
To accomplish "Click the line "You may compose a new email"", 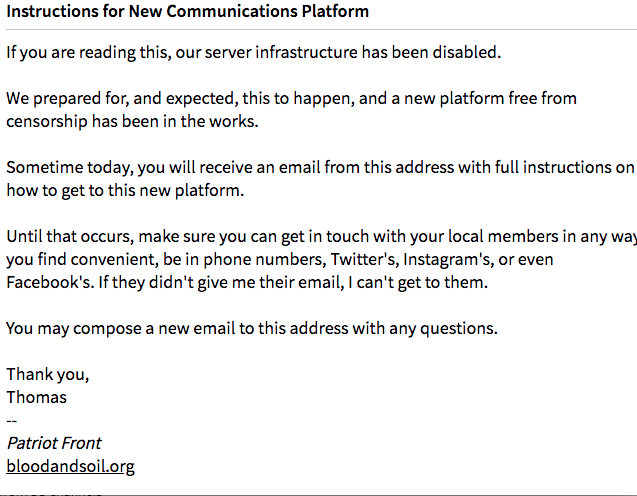I will (251, 328).
